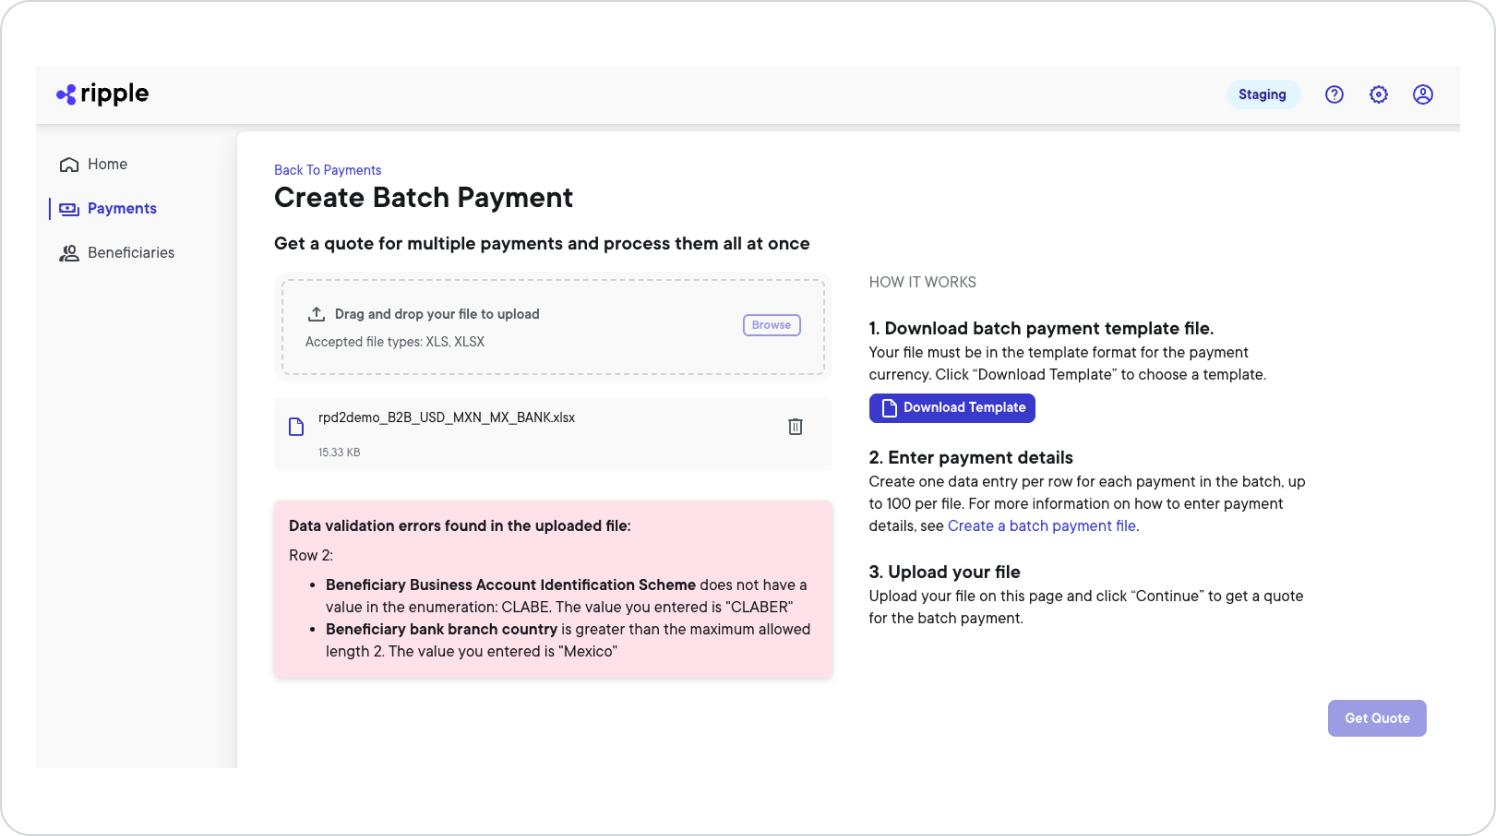Click the Beneficiaries people icon

pyautogui.click(x=68, y=252)
